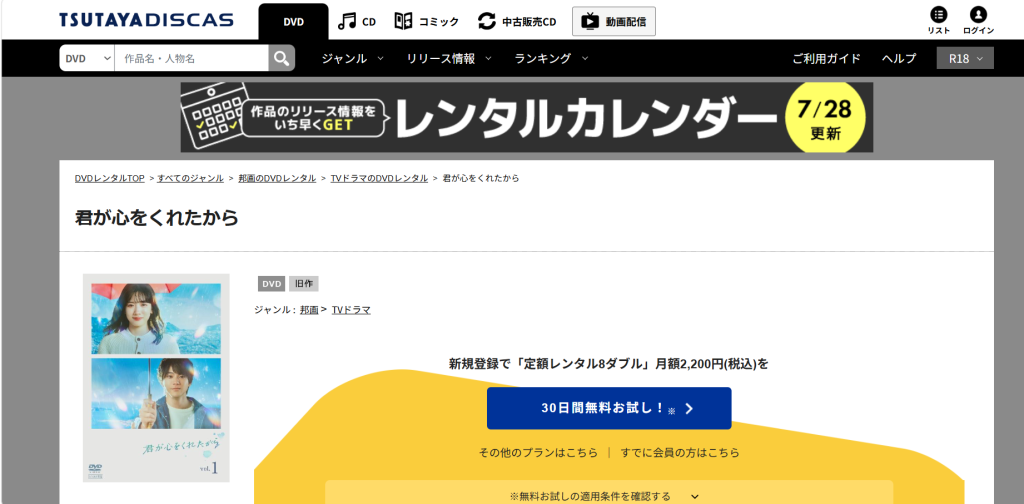Click the レンタルカレンダー banner
Viewport: 1024px width, 504px height.
tap(526, 118)
